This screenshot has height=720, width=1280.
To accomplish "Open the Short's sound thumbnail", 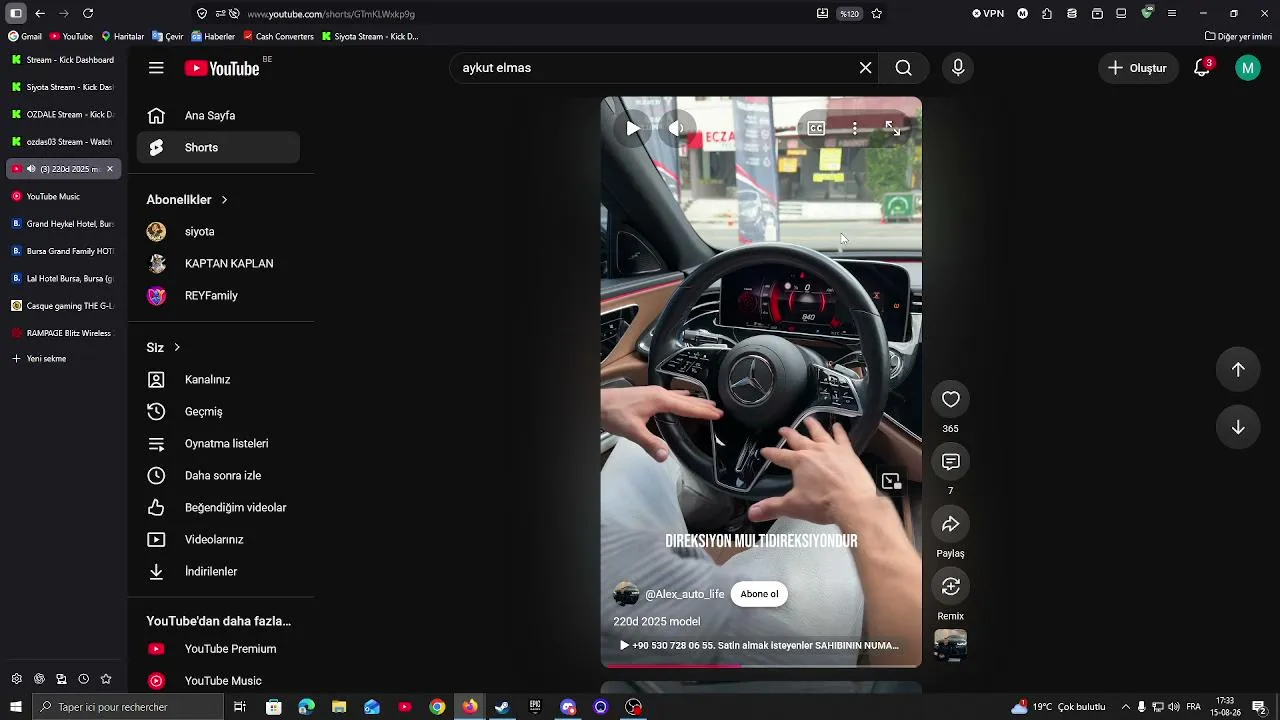I will point(951,646).
